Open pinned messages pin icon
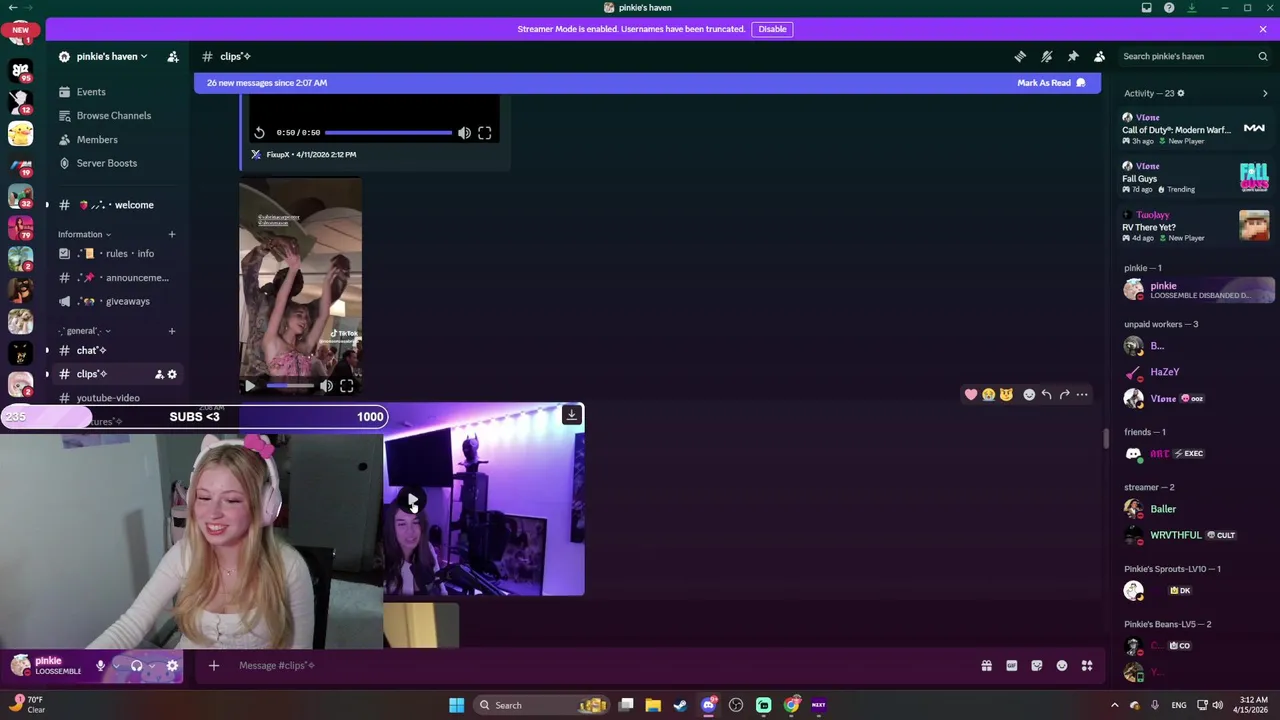Screen dimensions: 1280x720 pos(1073,56)
